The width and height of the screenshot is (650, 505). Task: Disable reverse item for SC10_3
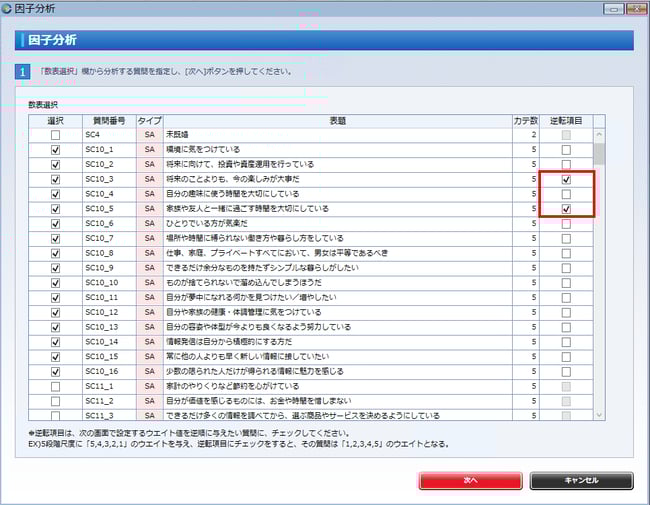tap(566, 179)
